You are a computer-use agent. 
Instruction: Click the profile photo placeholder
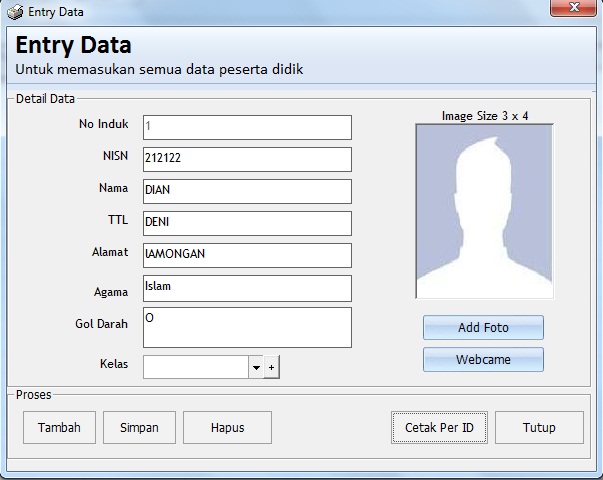click(x=485, y=211)
